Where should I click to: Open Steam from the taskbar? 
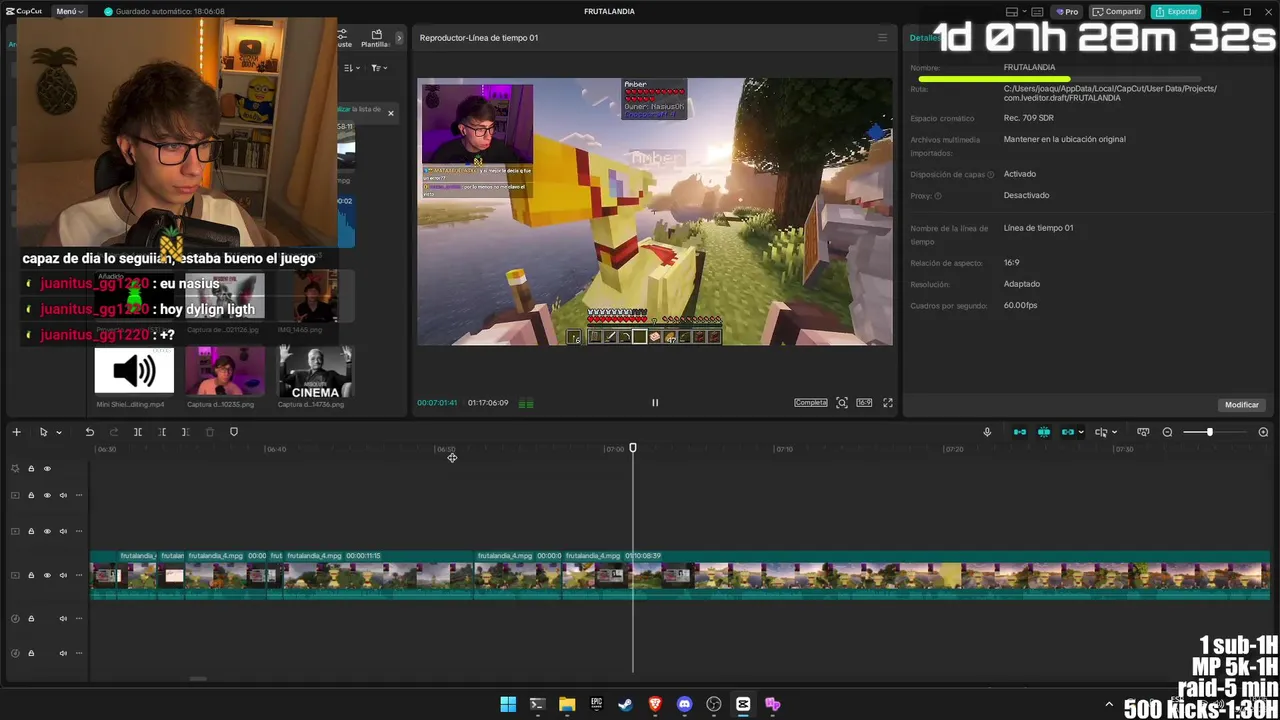(625, 704)
